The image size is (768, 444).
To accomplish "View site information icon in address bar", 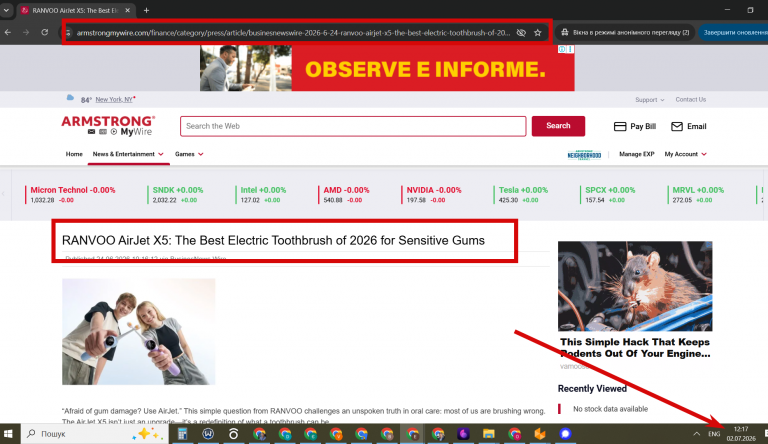I will (x=69, y=33).
